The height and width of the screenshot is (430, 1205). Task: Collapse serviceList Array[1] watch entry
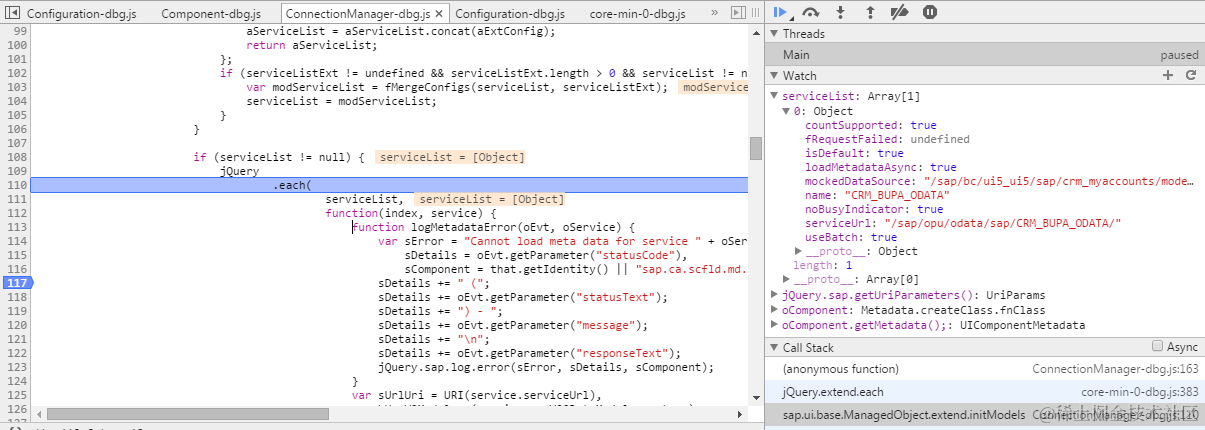click(776, 96)
